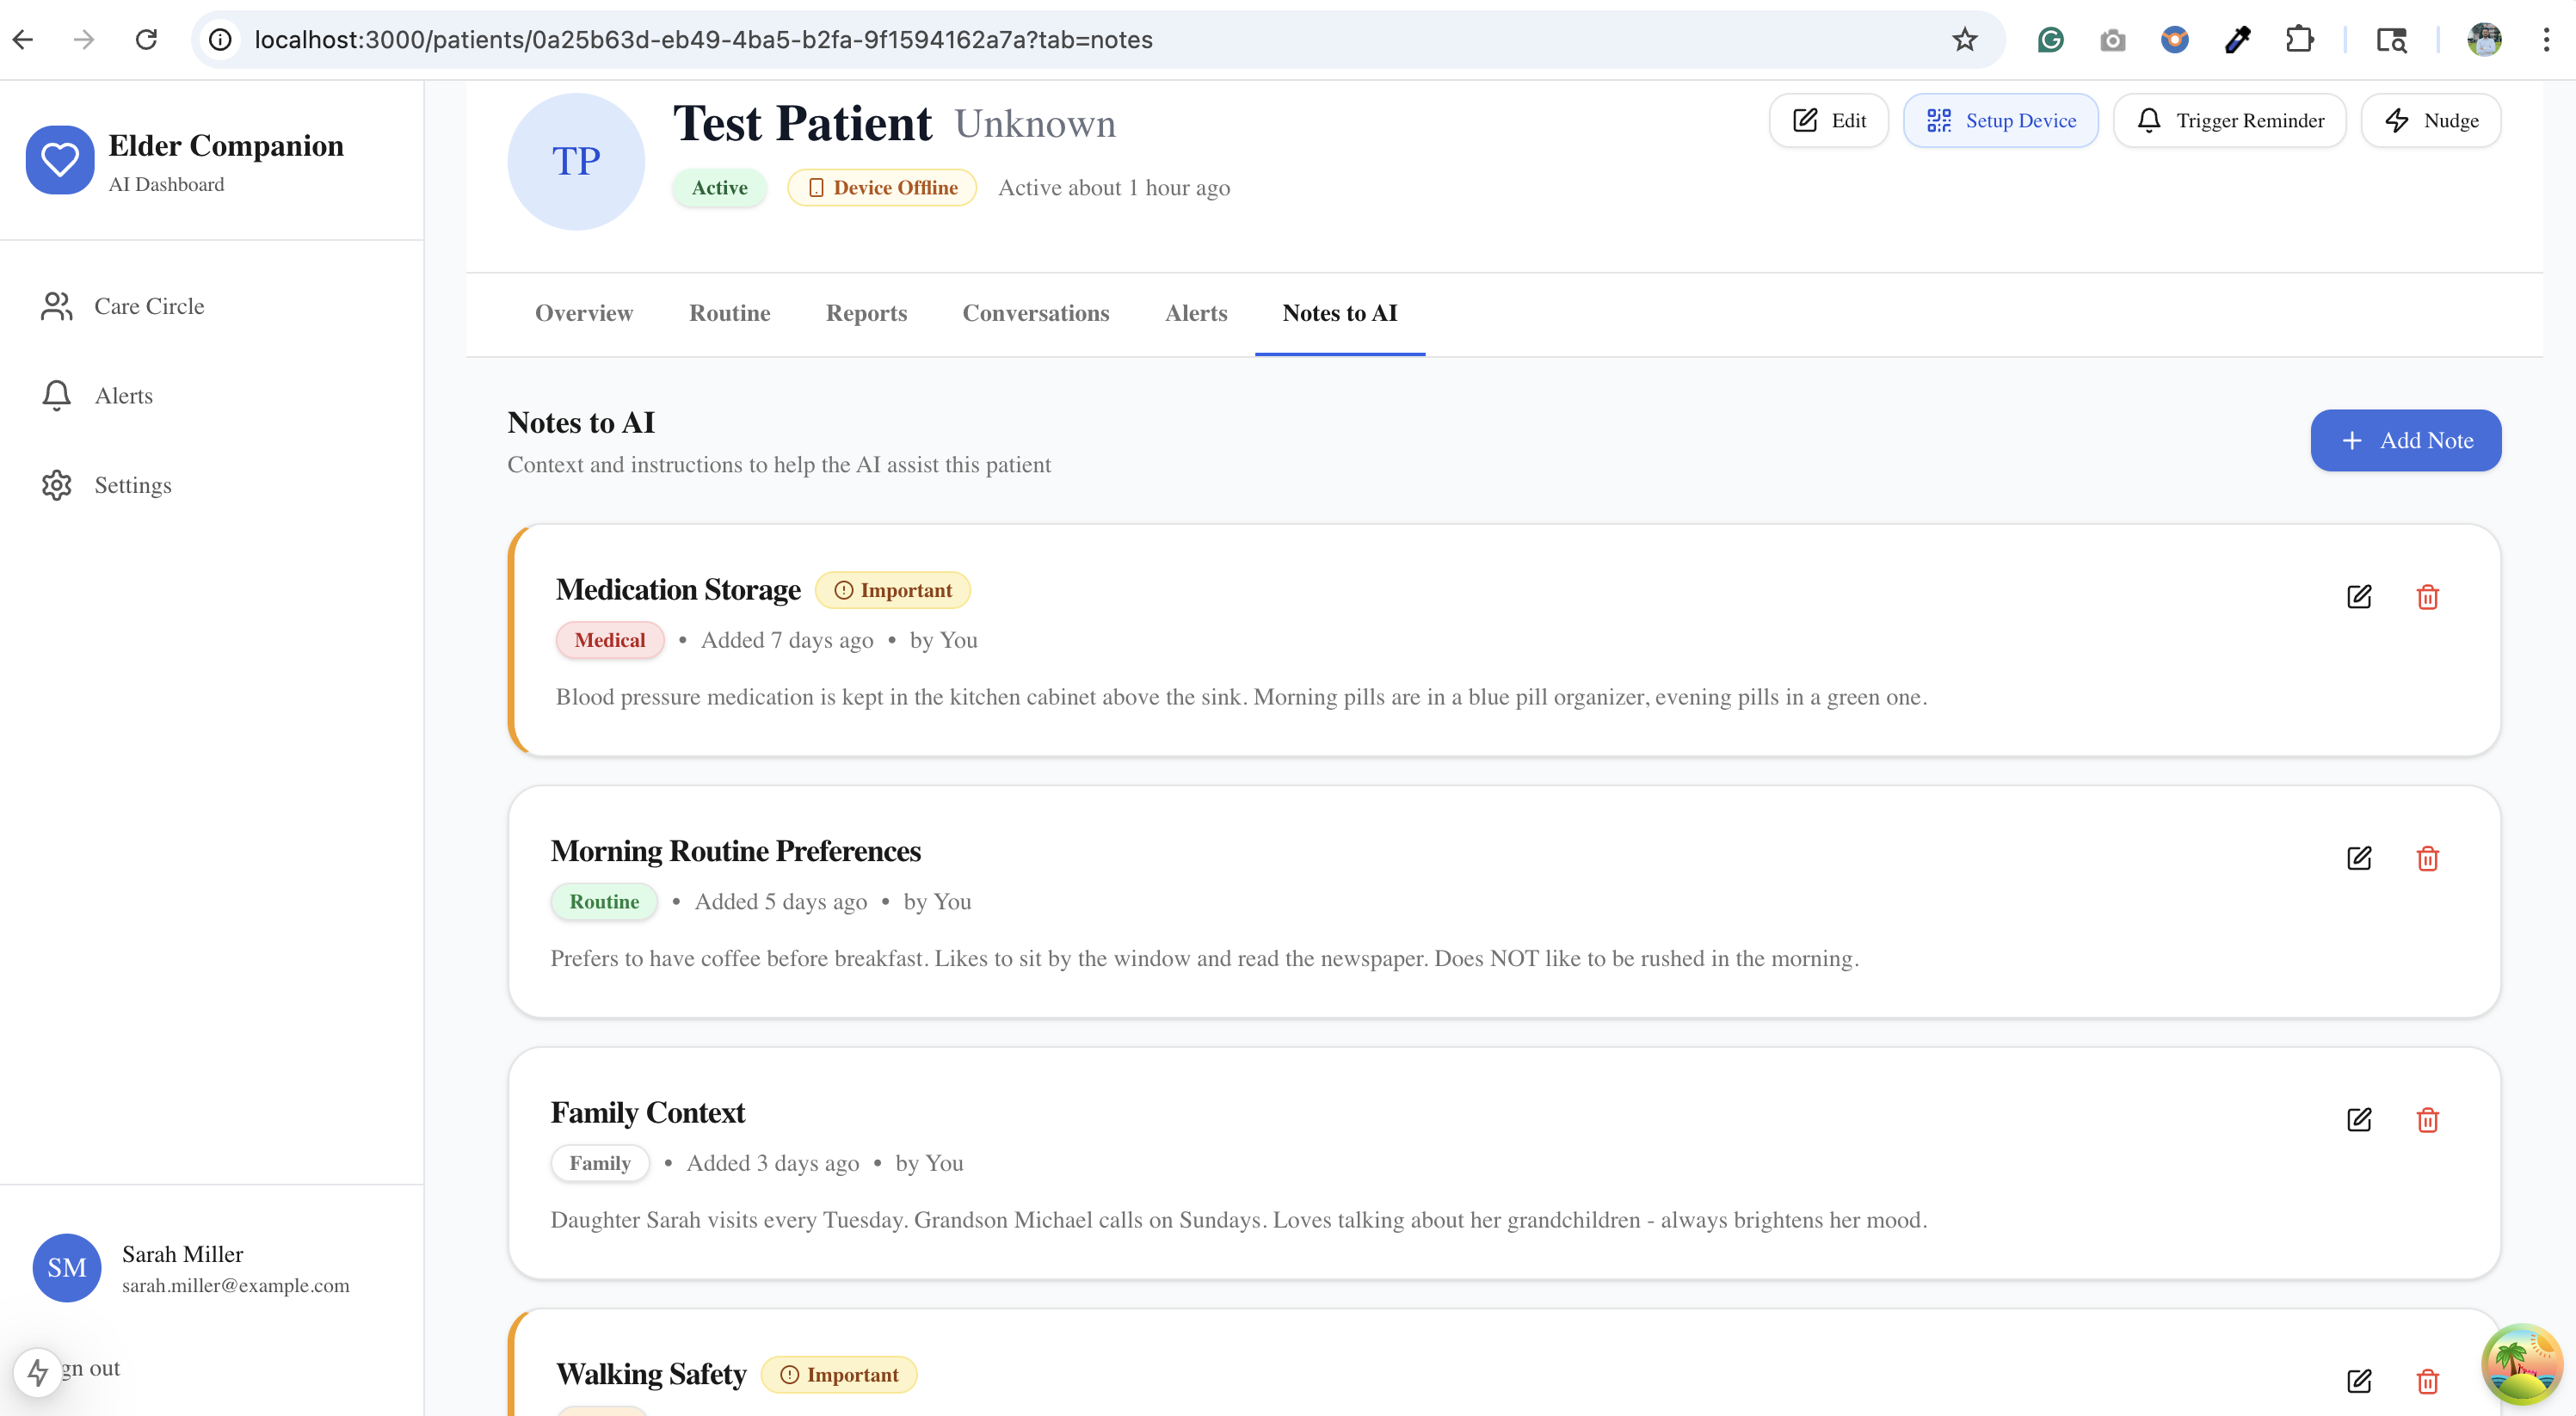Click the Setup Device button
The height and width of the screenshot is (1416, 2576).
[2000, 121]
